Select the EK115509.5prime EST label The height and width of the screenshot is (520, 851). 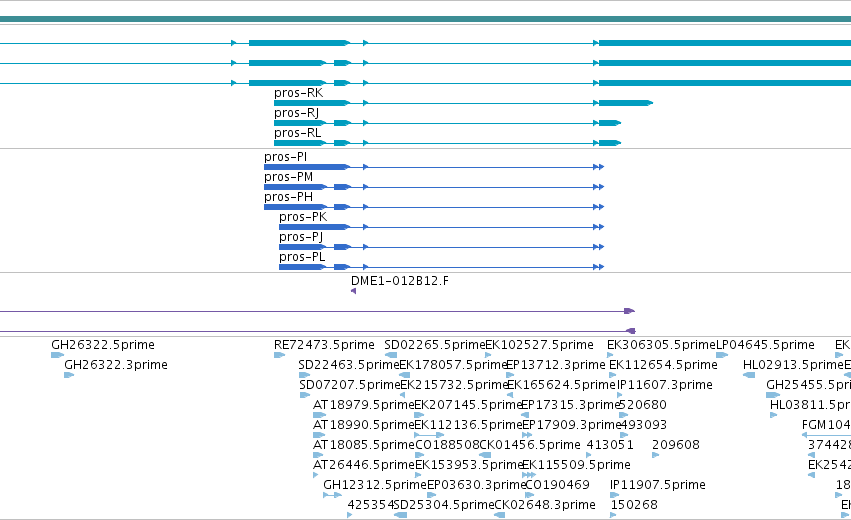576,466
